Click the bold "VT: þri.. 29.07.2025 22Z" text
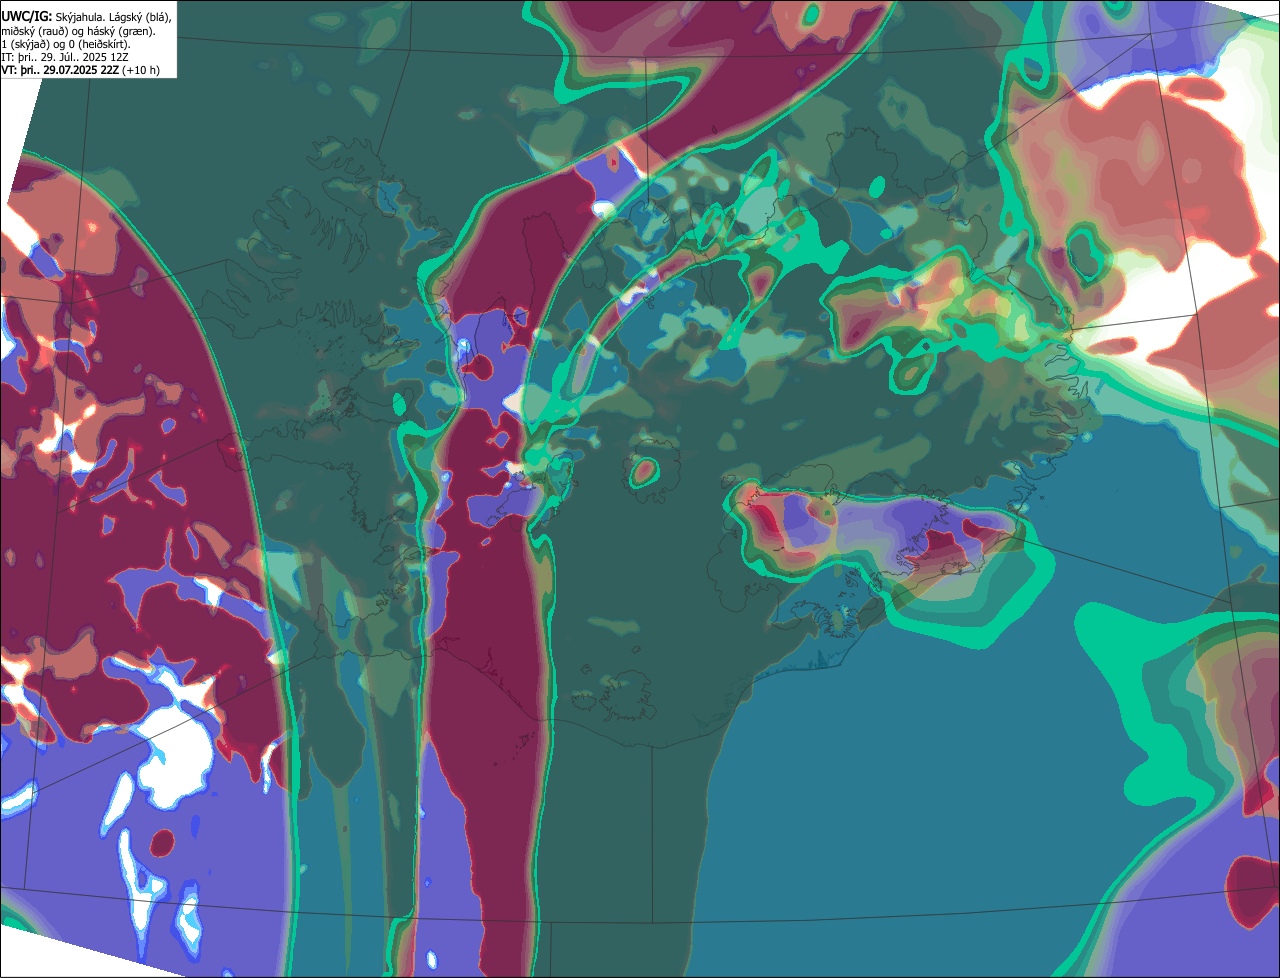This screenshot has height=978, width=1280. [x=60, y=70]
